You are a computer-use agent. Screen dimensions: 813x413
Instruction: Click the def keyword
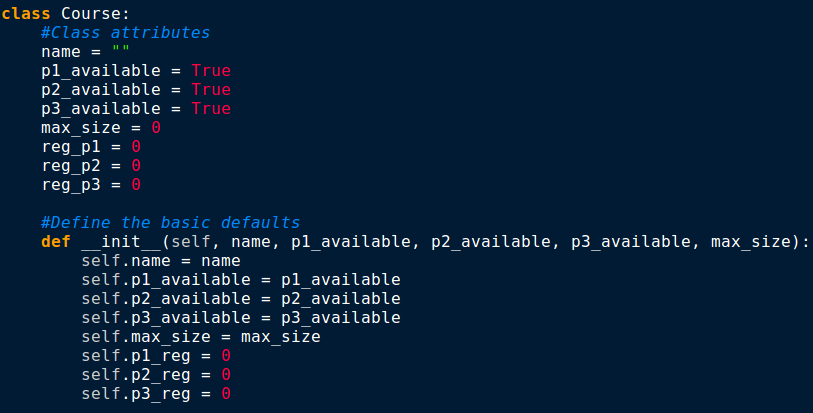[56, 241]
